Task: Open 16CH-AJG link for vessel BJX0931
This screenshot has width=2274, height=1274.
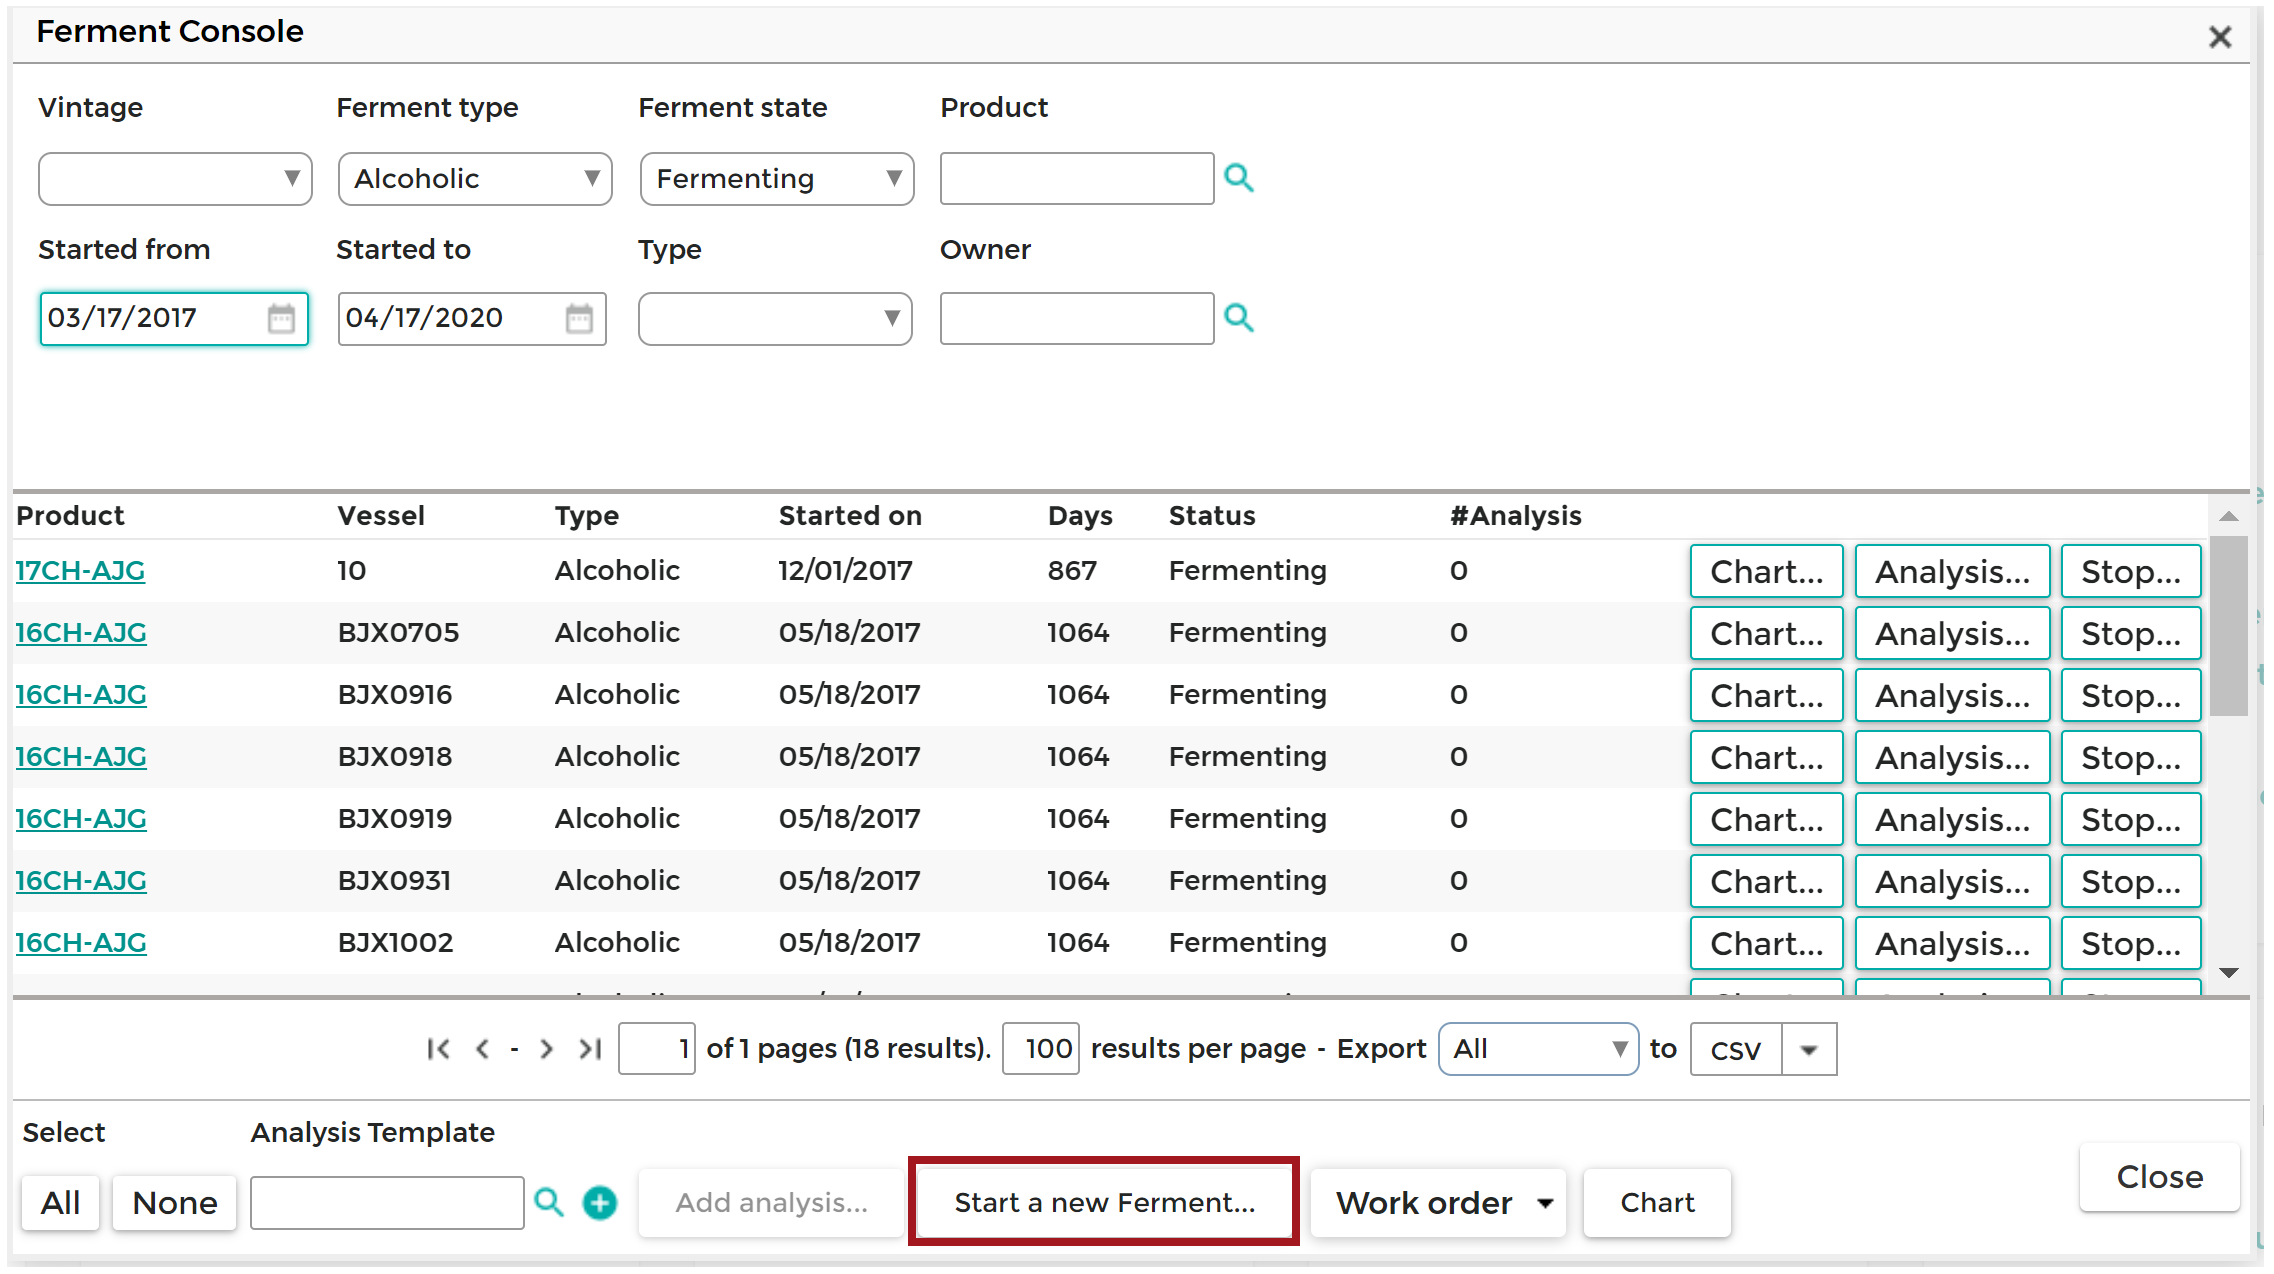Action: click(81, 880)
